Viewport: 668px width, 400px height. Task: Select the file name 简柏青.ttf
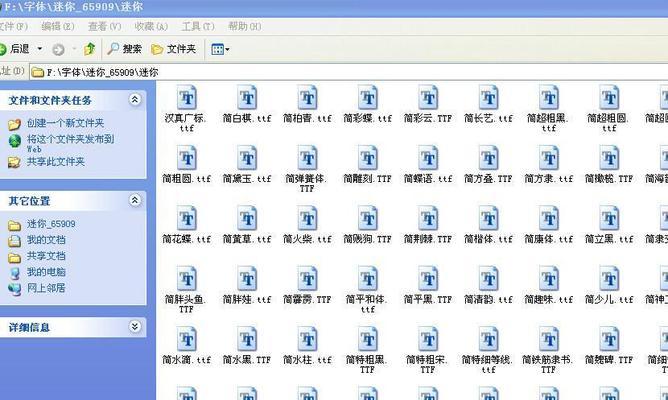coord(308,118)
